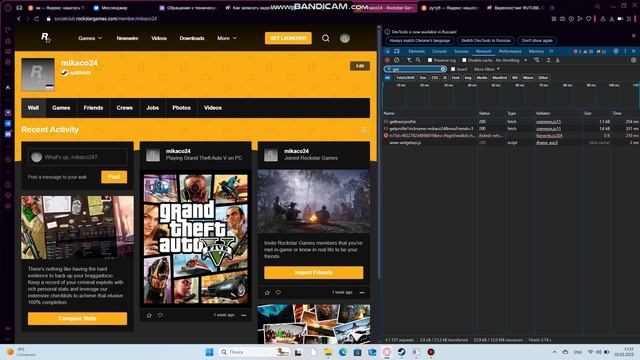Click the DevTools inspect element picker icon
Image resolution: width=640 pixels, height=360 pixels.
(x=388, y=51)
